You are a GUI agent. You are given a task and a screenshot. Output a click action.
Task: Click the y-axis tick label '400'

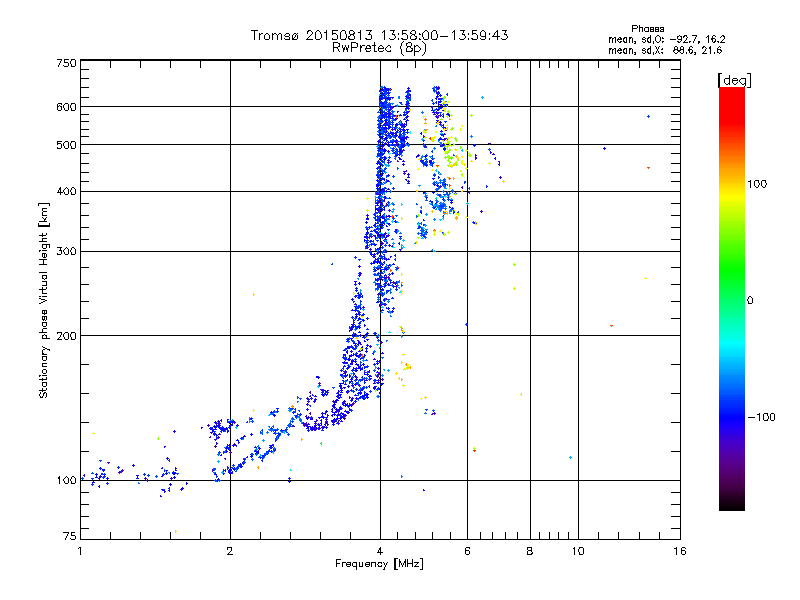coord(66,191)
